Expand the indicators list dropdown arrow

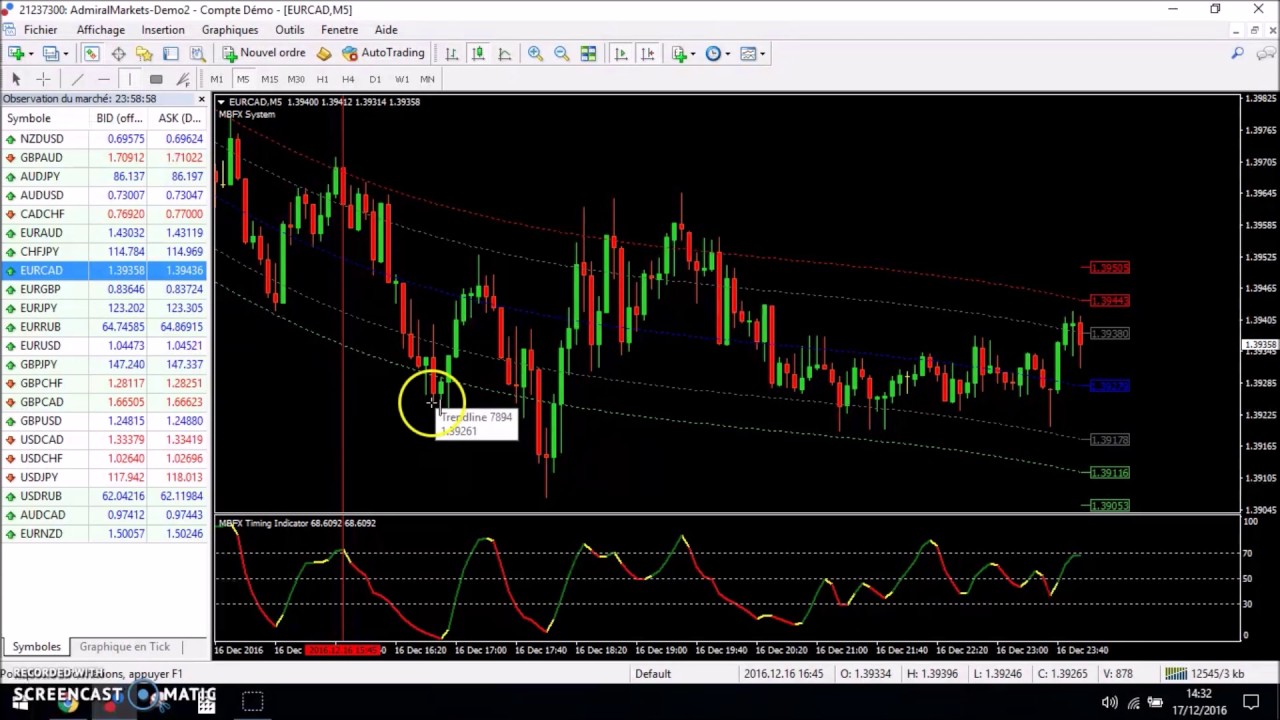pos(694,54)
